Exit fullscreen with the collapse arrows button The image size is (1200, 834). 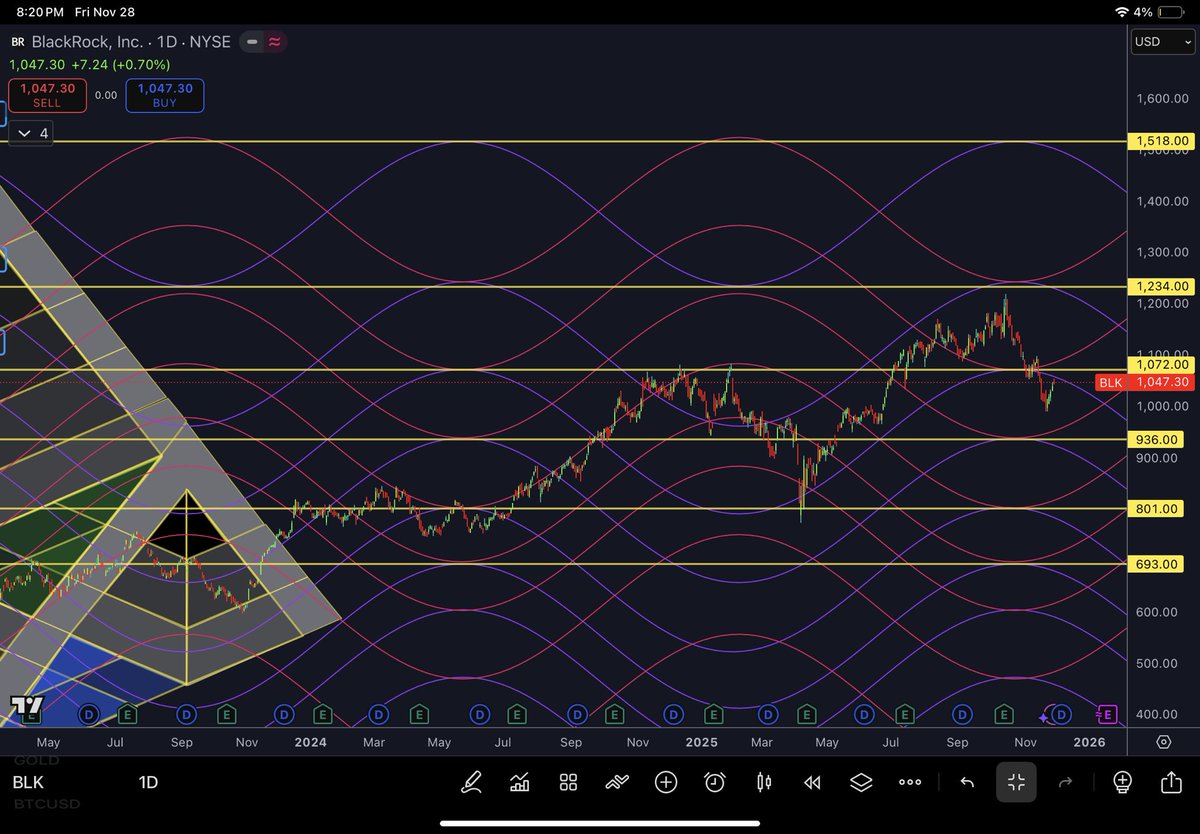[1016, 782]
